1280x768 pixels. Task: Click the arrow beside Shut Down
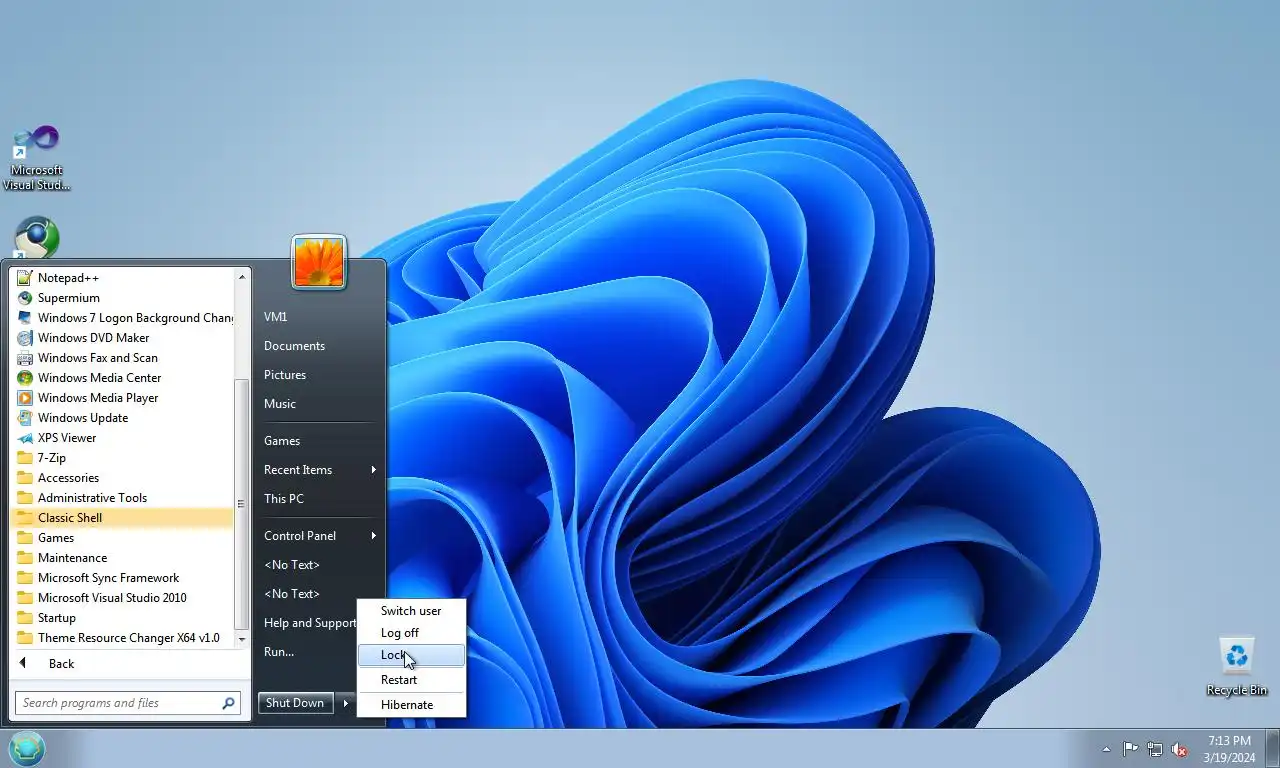(x=345, y=703)
